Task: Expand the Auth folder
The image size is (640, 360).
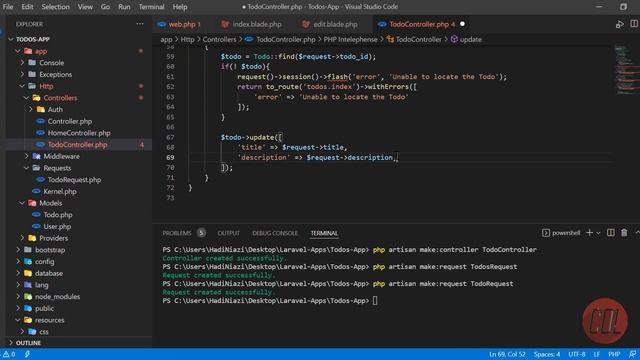Action: [31, 109]
